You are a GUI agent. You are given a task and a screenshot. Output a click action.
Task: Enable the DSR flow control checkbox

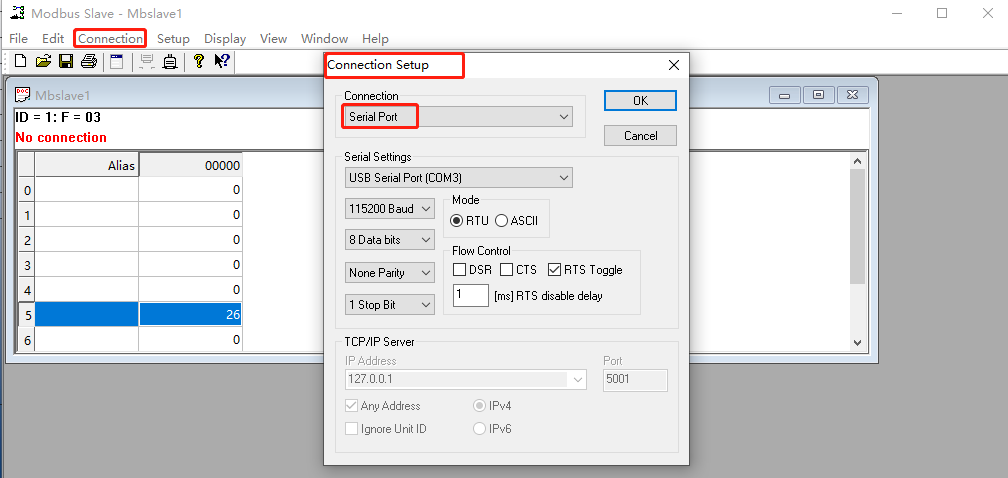460,270
